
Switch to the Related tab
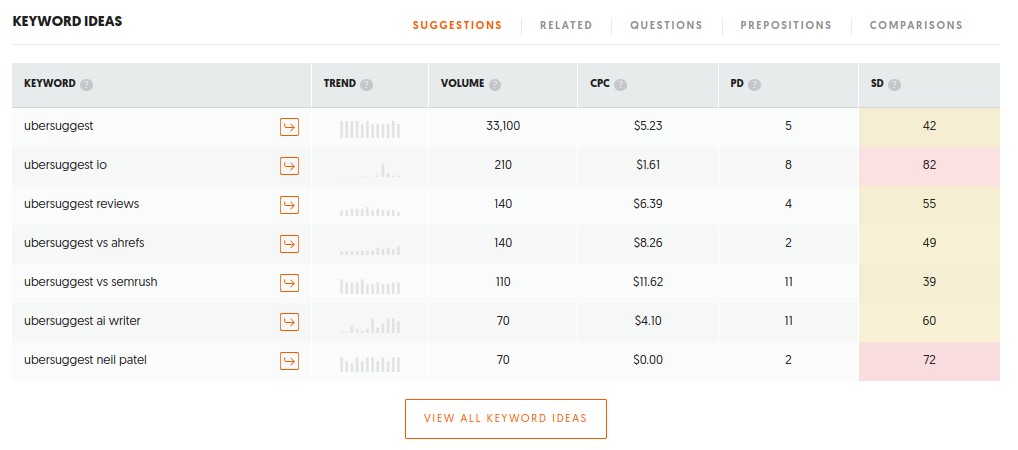[566, 25]
